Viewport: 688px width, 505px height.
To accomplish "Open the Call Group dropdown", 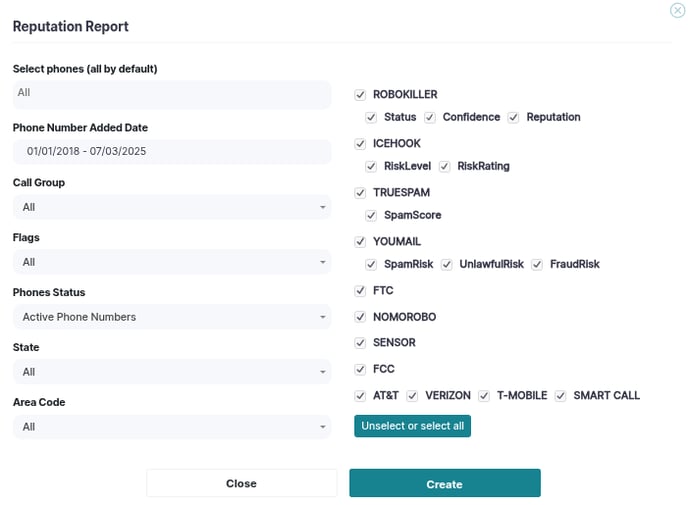I will [x=172, y=207].
